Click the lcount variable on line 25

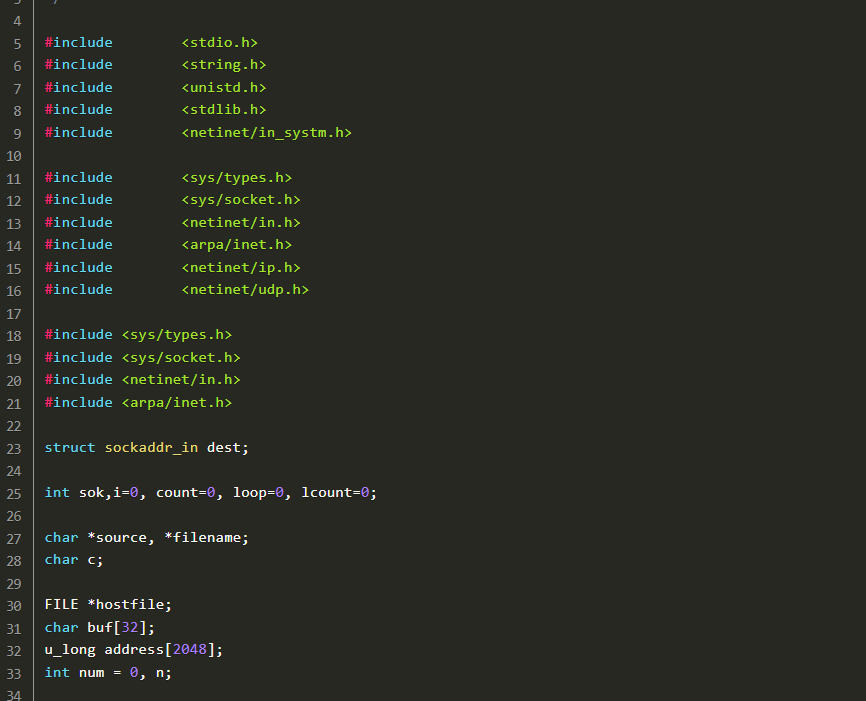326,492
